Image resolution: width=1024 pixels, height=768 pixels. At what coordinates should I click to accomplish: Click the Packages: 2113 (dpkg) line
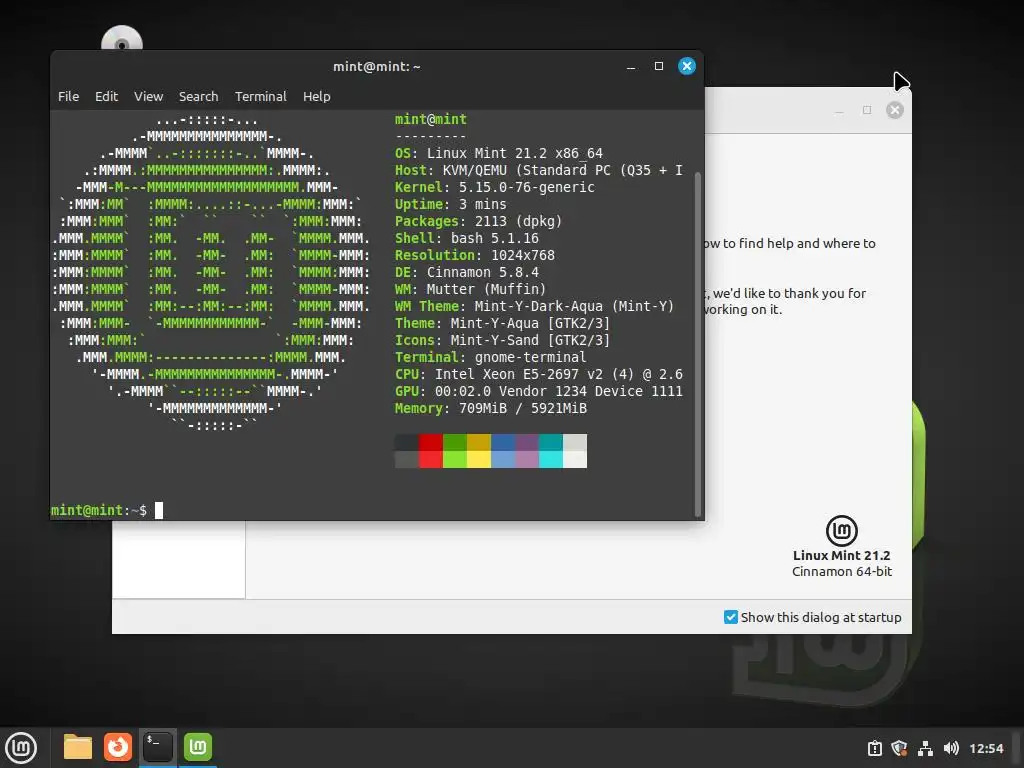(478, 221)
